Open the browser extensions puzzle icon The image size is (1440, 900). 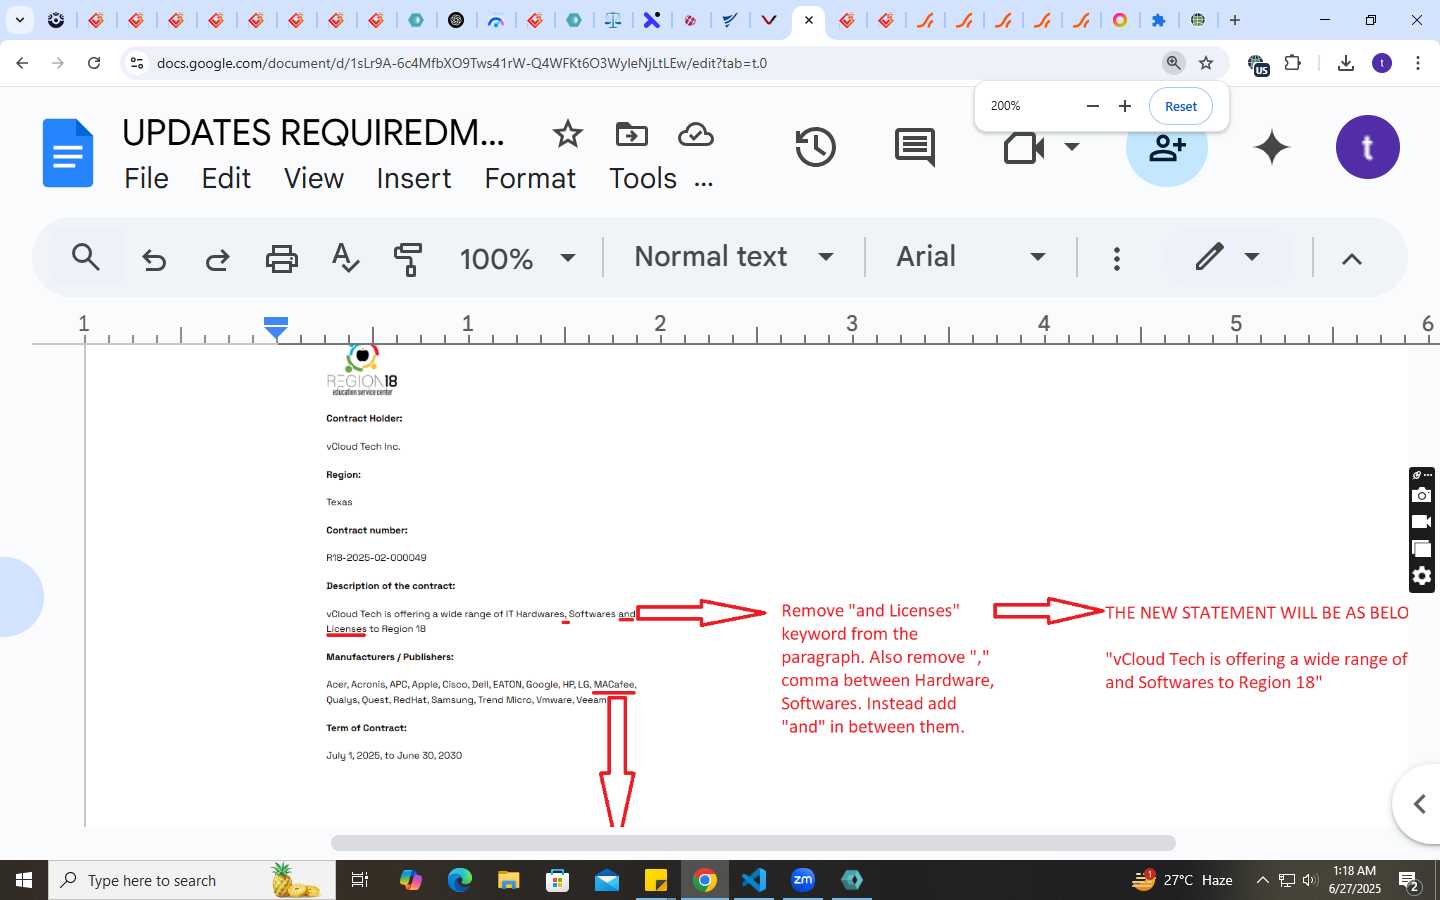[1293, 63]
